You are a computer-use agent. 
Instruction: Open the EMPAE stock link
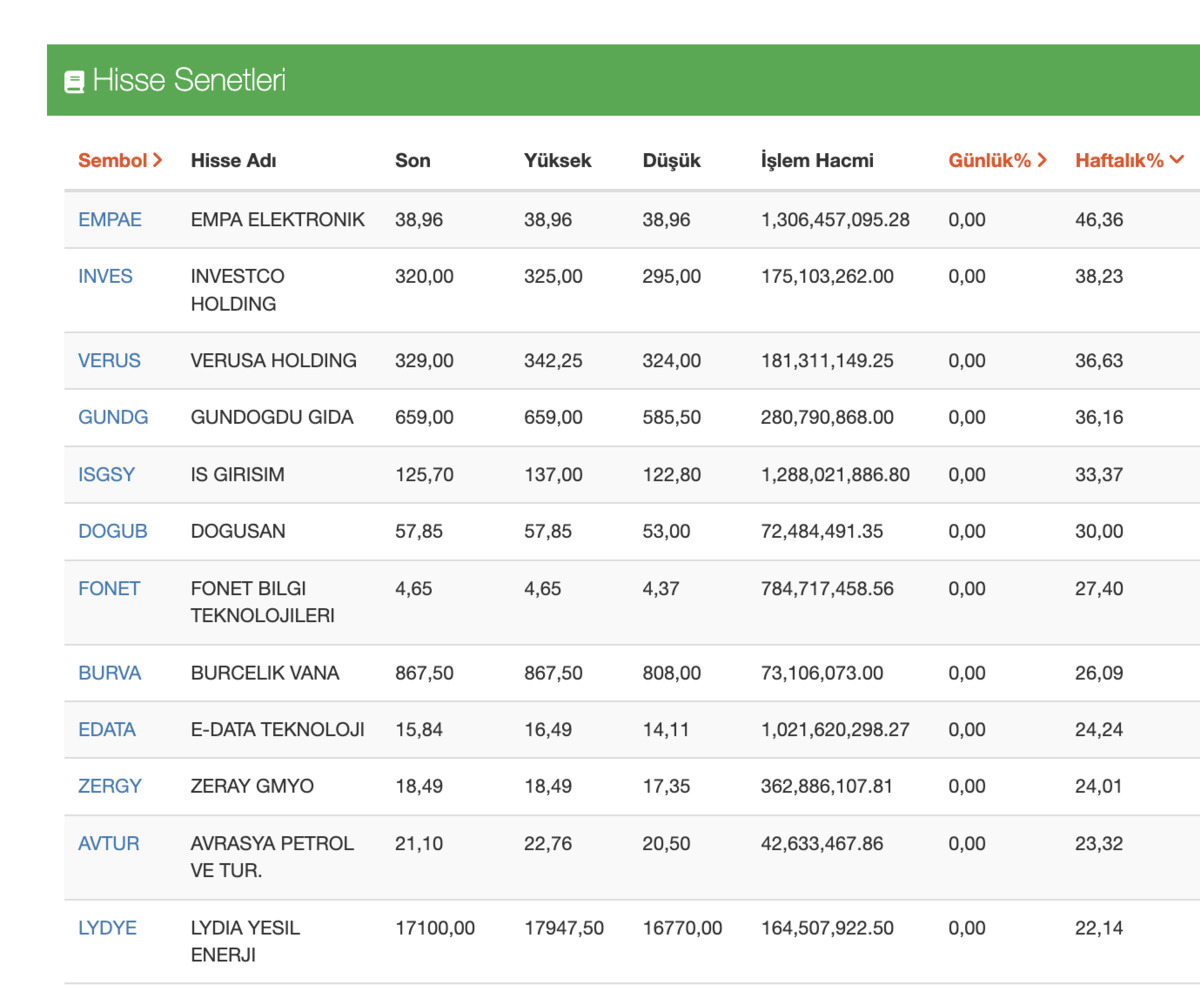(x=110, y=219)
